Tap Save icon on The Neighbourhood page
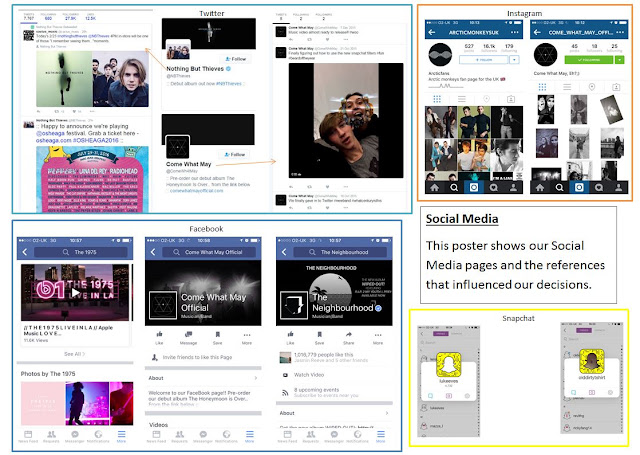The image size is (640, 455). coord(320,338)
